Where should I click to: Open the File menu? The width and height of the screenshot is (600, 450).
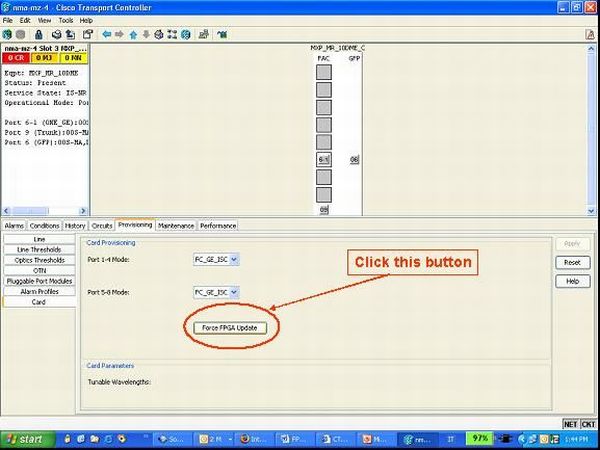pyautogui.click(x=8, y=20)
